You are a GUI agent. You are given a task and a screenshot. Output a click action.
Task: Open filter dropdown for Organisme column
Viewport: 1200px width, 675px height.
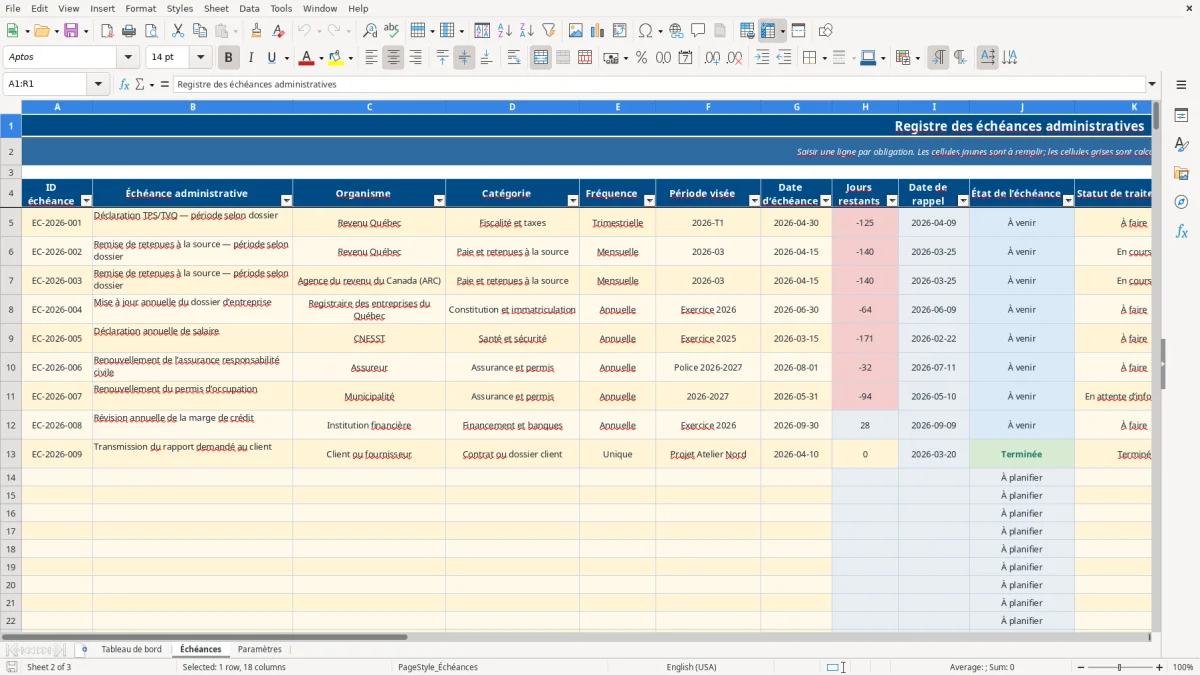pyautogui.click(x=438, y=201)
